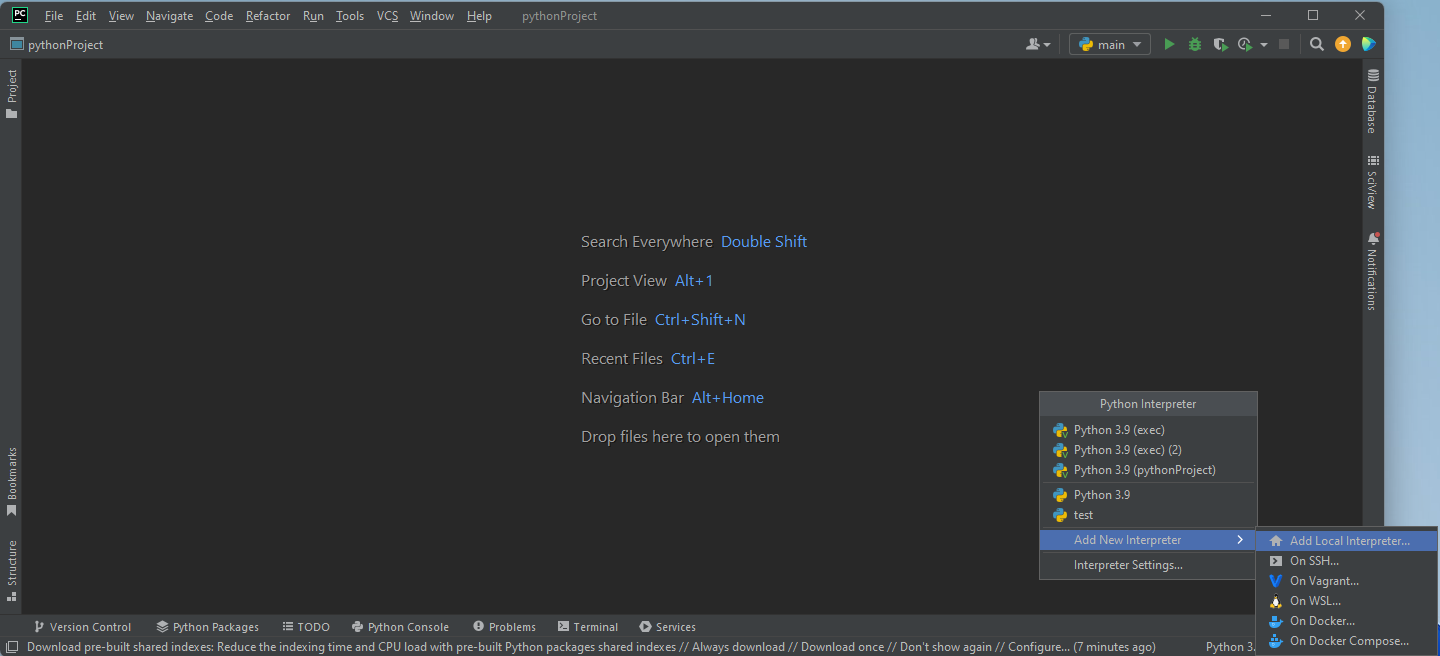The width and height of the screenshot is (1440, 656).
Task: Click the pythonProject navigation bar breadcrumb
Action: 65,44
